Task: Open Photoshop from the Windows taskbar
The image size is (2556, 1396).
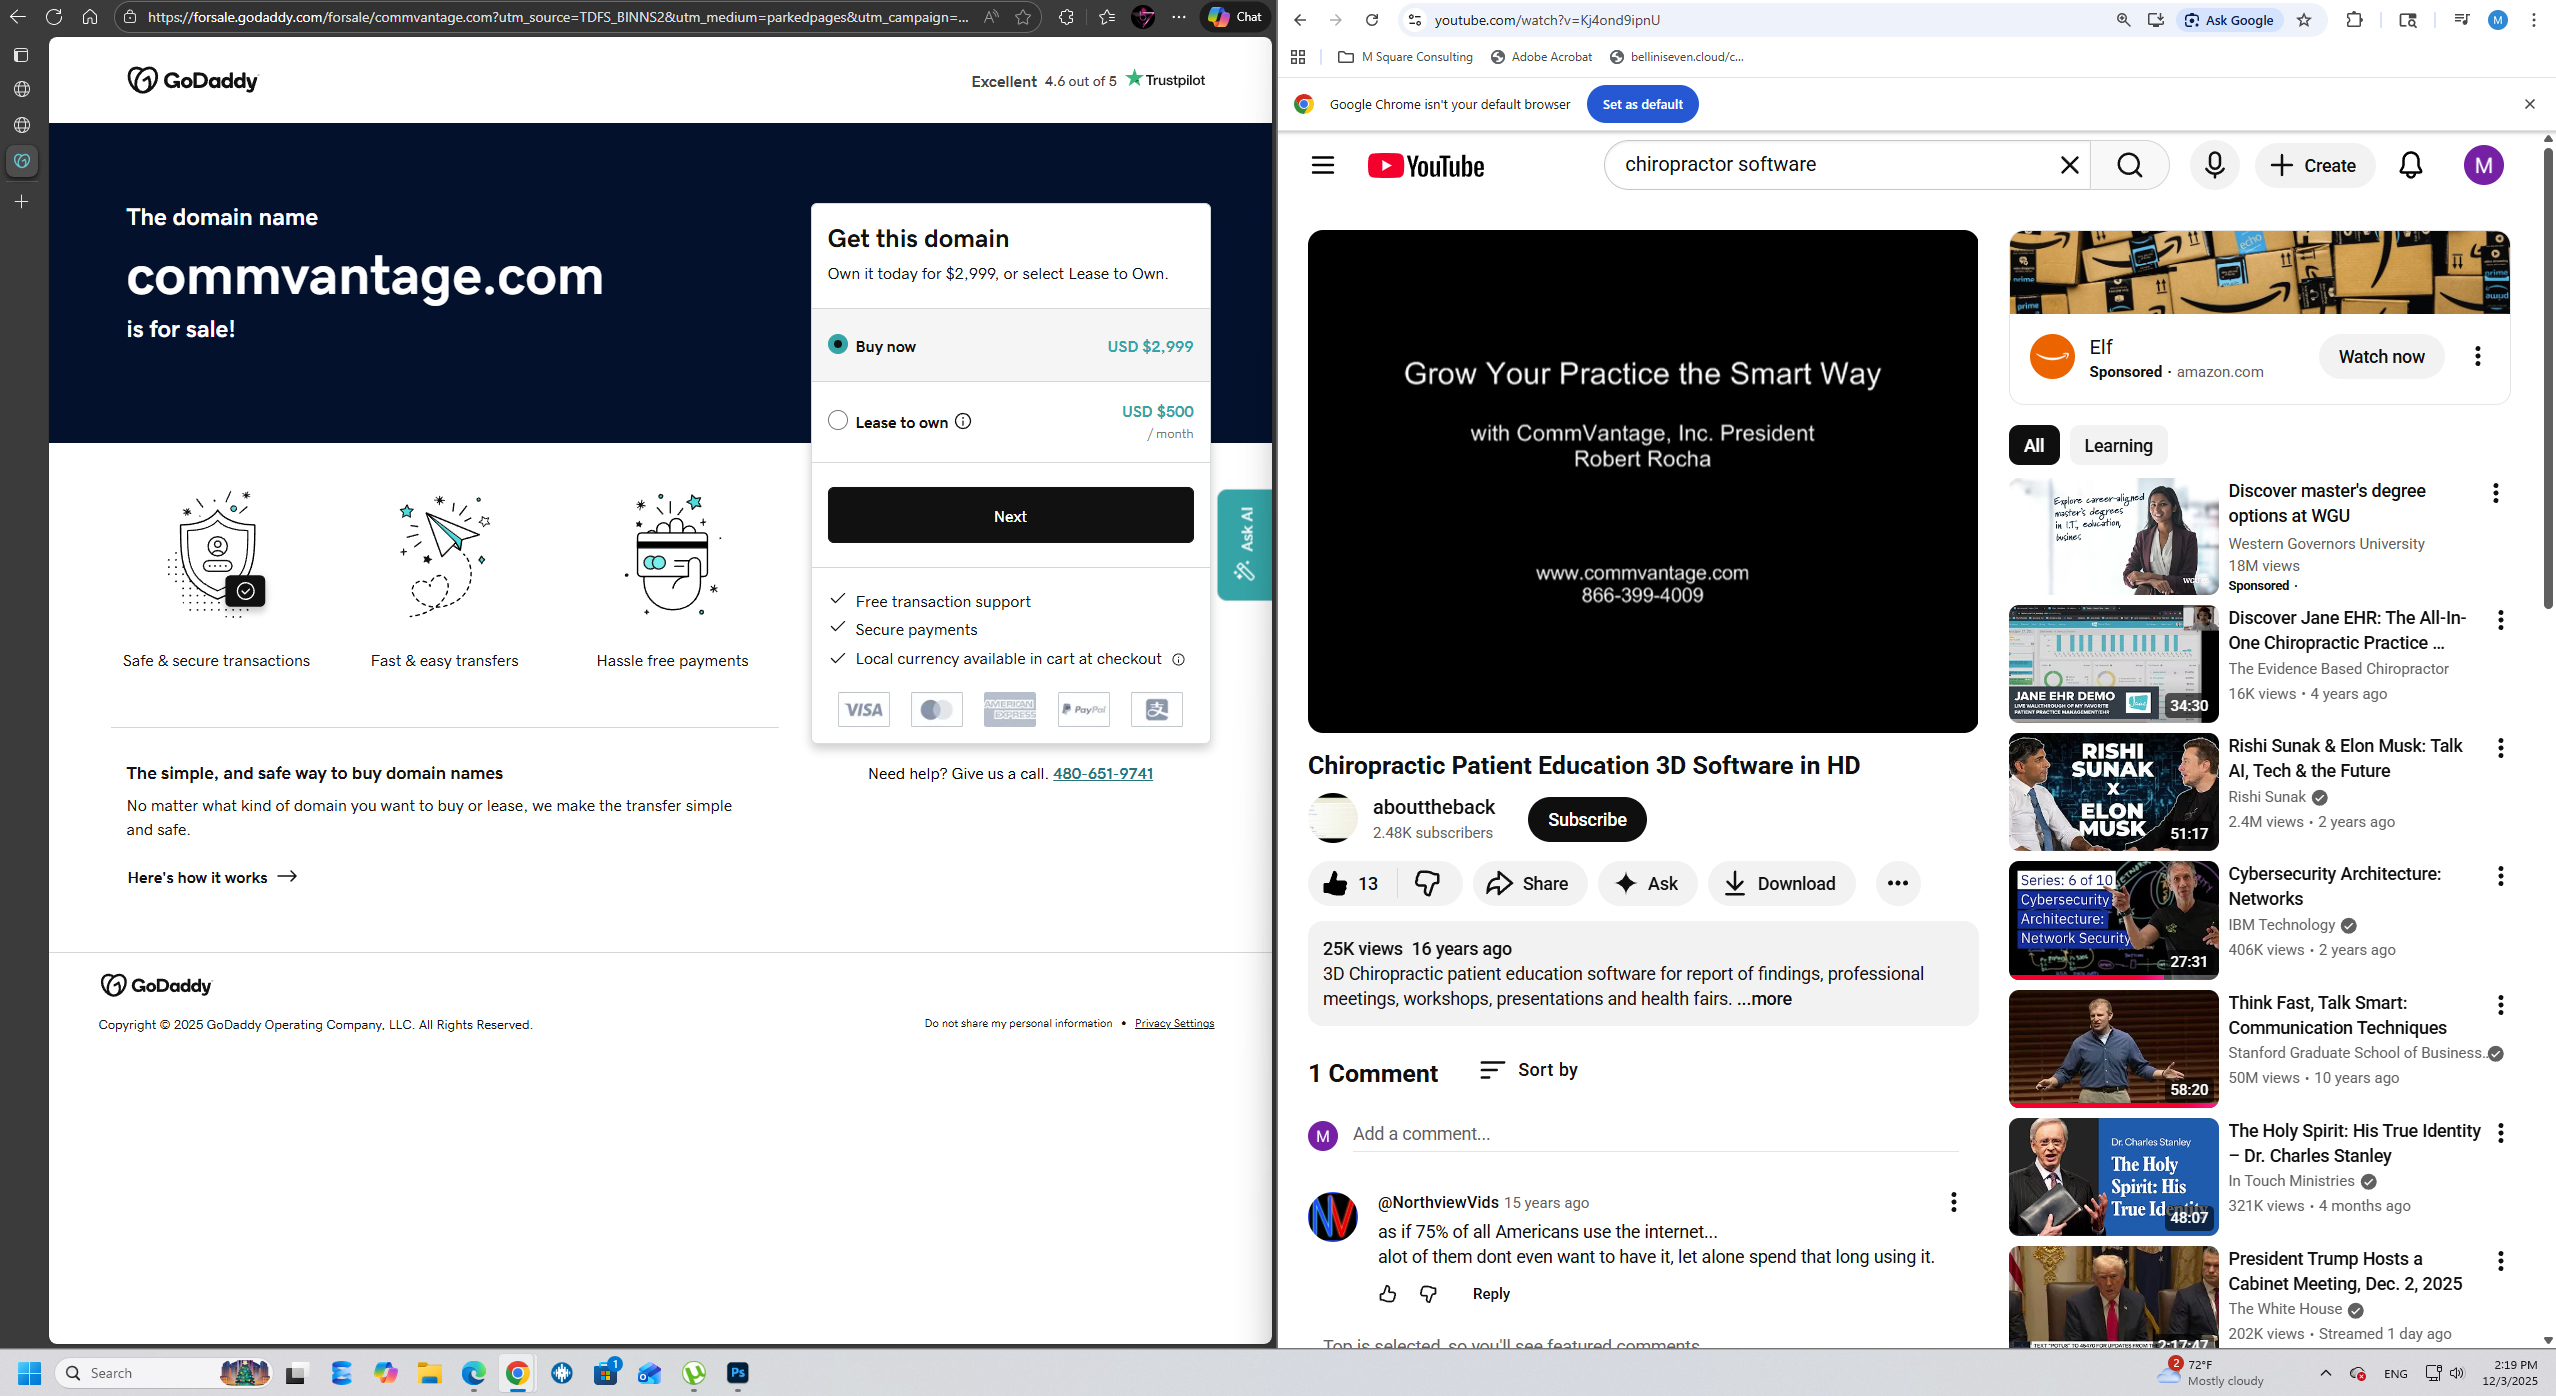Action: coord(737,1373)
